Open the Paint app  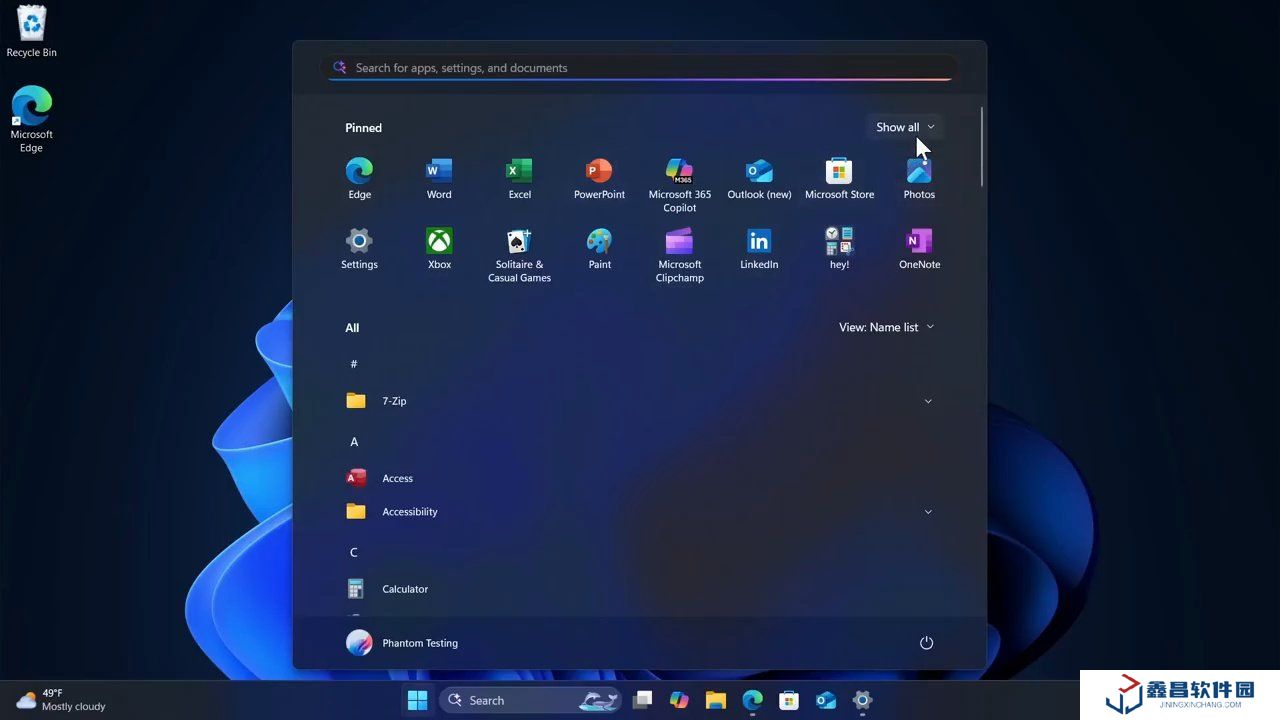point(599,248)
